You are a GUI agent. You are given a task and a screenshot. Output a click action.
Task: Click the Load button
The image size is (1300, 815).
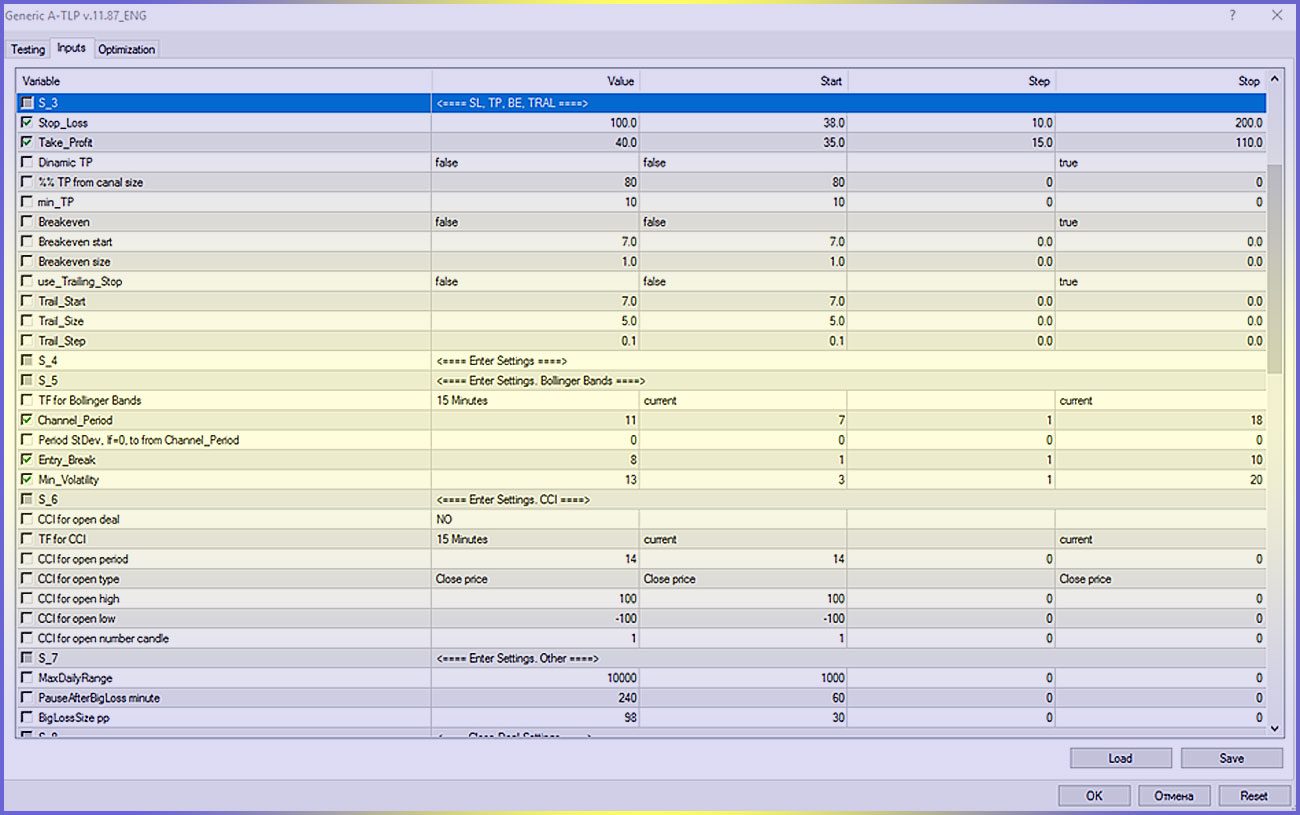[x=1120, y=758]
